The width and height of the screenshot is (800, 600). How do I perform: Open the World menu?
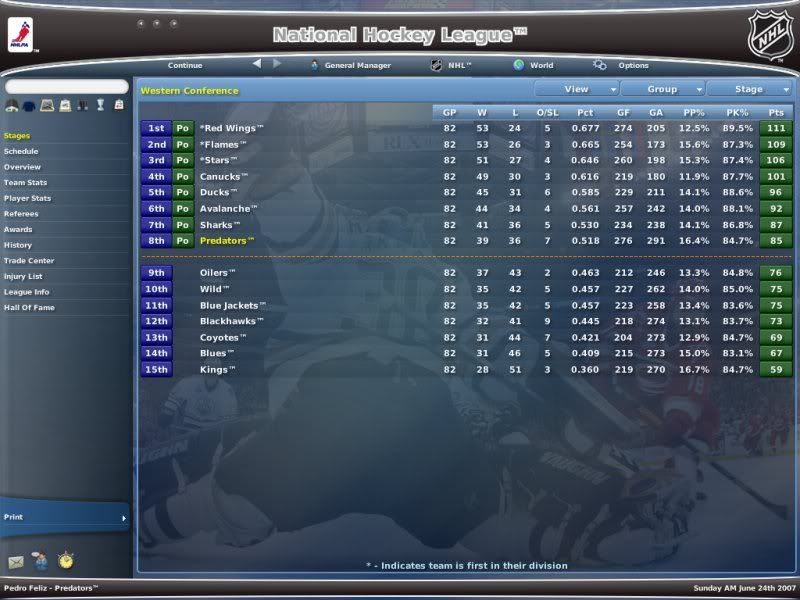click(x=541, y=65)
